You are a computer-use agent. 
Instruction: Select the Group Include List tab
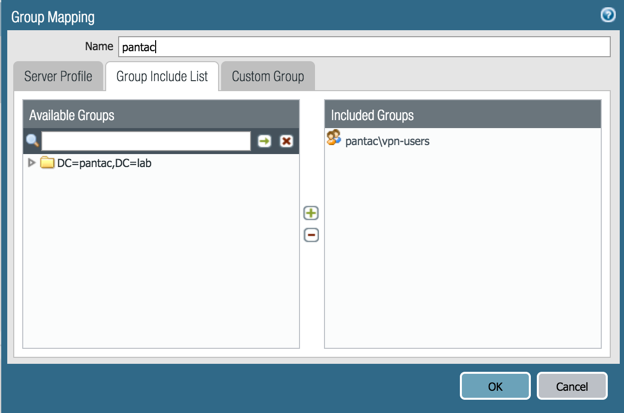(x=161, y=77)
